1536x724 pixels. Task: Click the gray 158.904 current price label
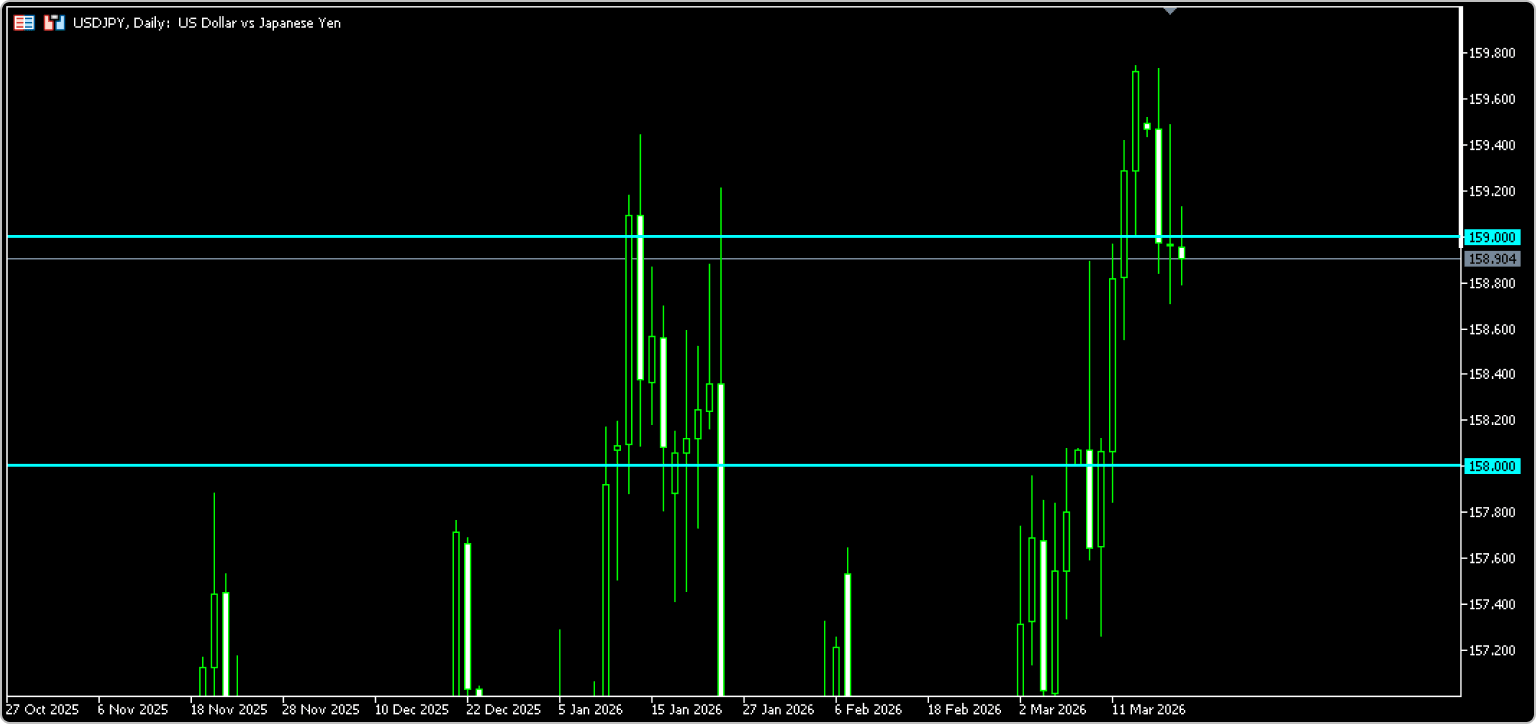point(1492,259)
